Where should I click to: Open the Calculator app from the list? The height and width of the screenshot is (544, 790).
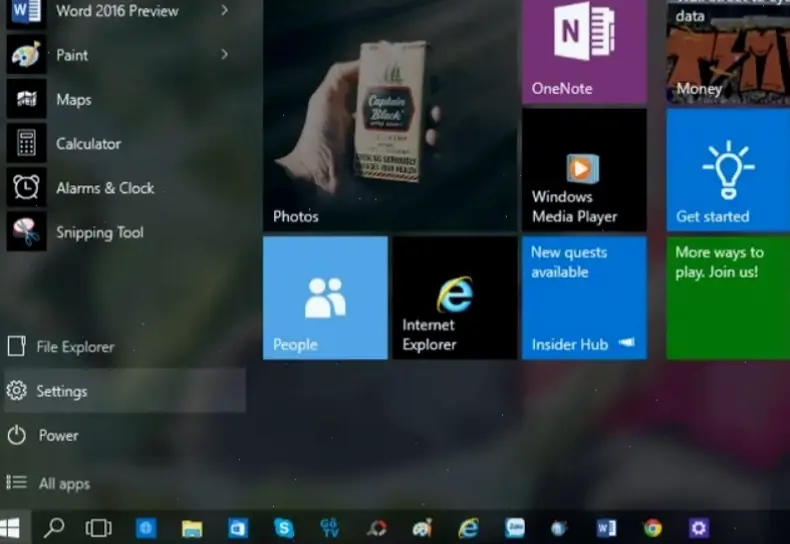[88, 144]
